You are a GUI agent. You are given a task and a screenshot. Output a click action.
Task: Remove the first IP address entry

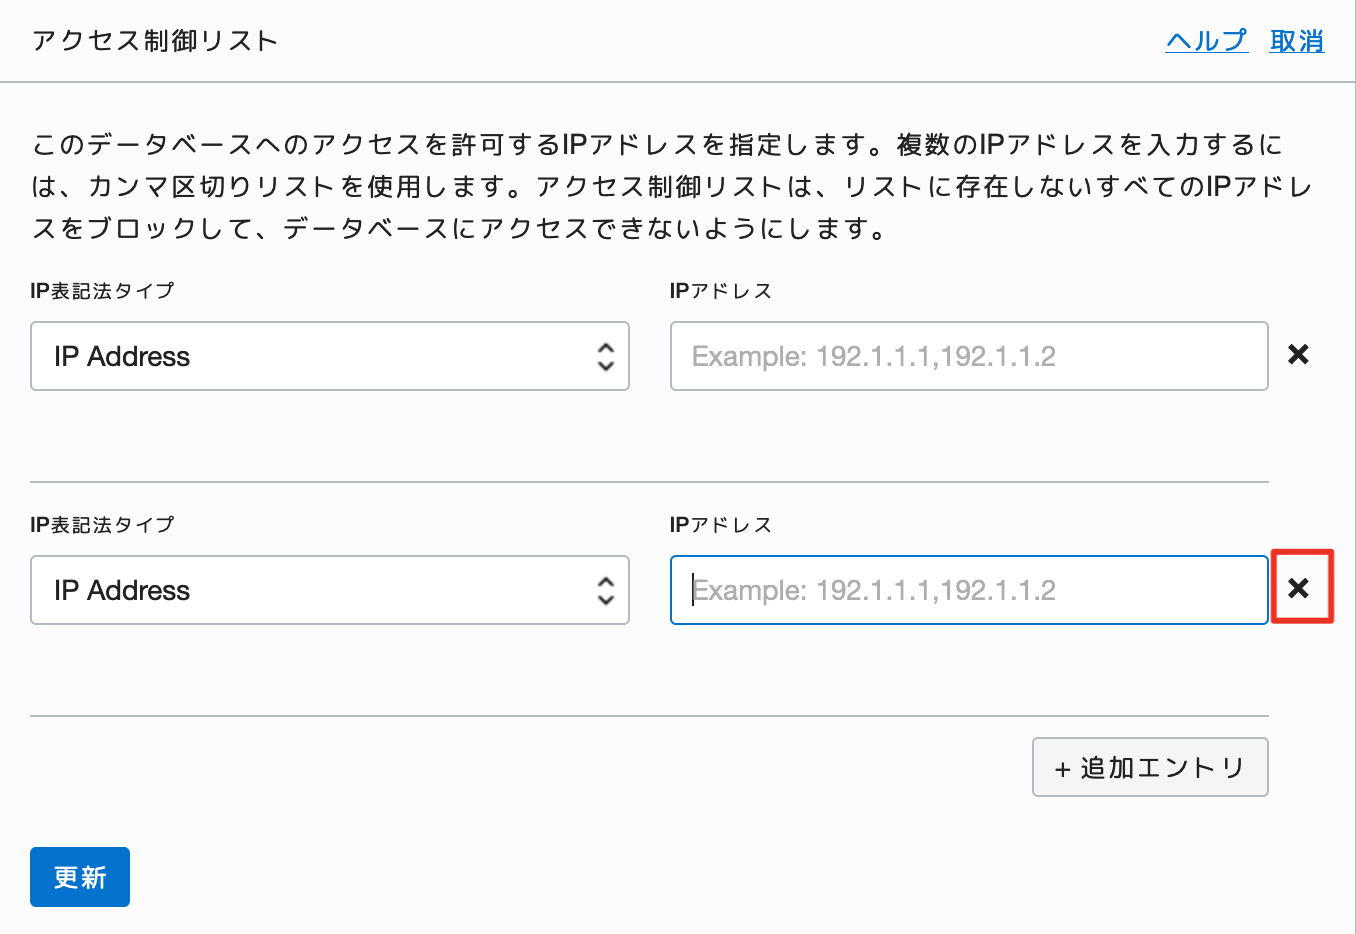(x=1298, y=354)
